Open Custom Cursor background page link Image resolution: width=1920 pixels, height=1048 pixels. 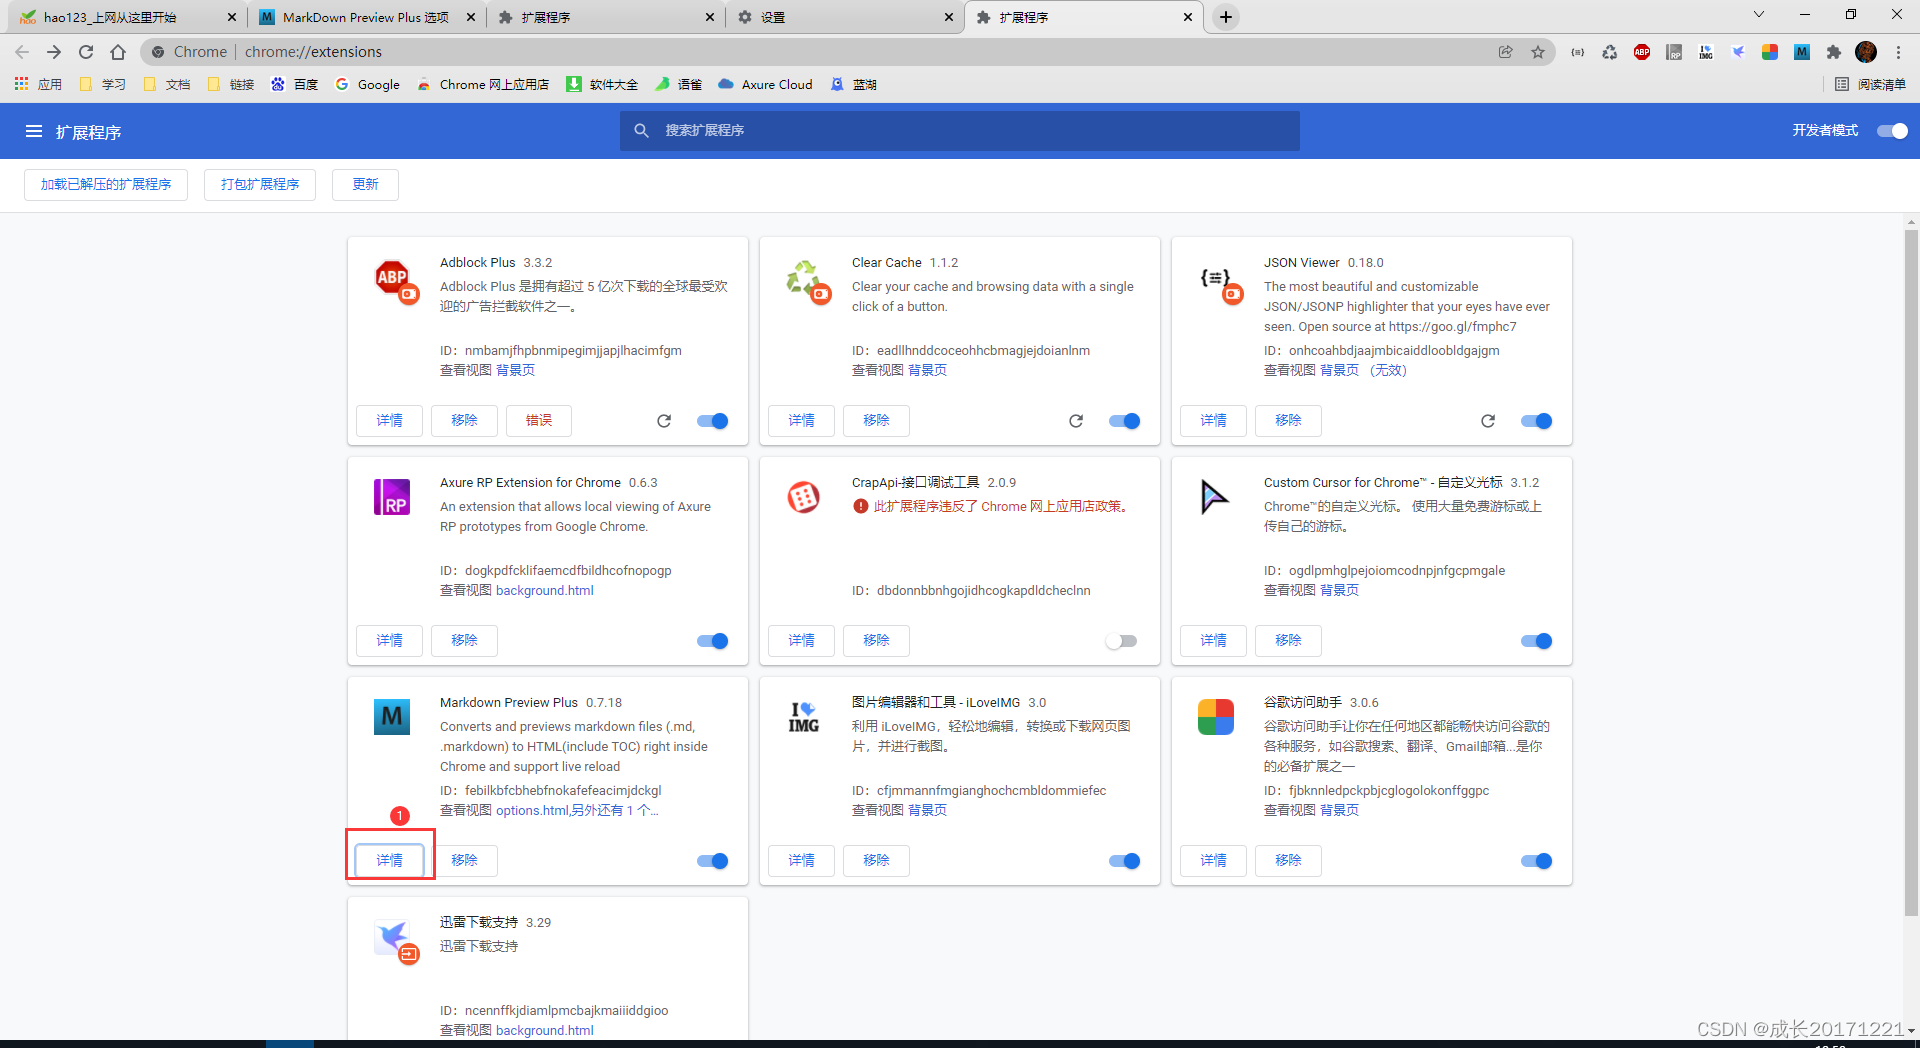pos(1339,591)
